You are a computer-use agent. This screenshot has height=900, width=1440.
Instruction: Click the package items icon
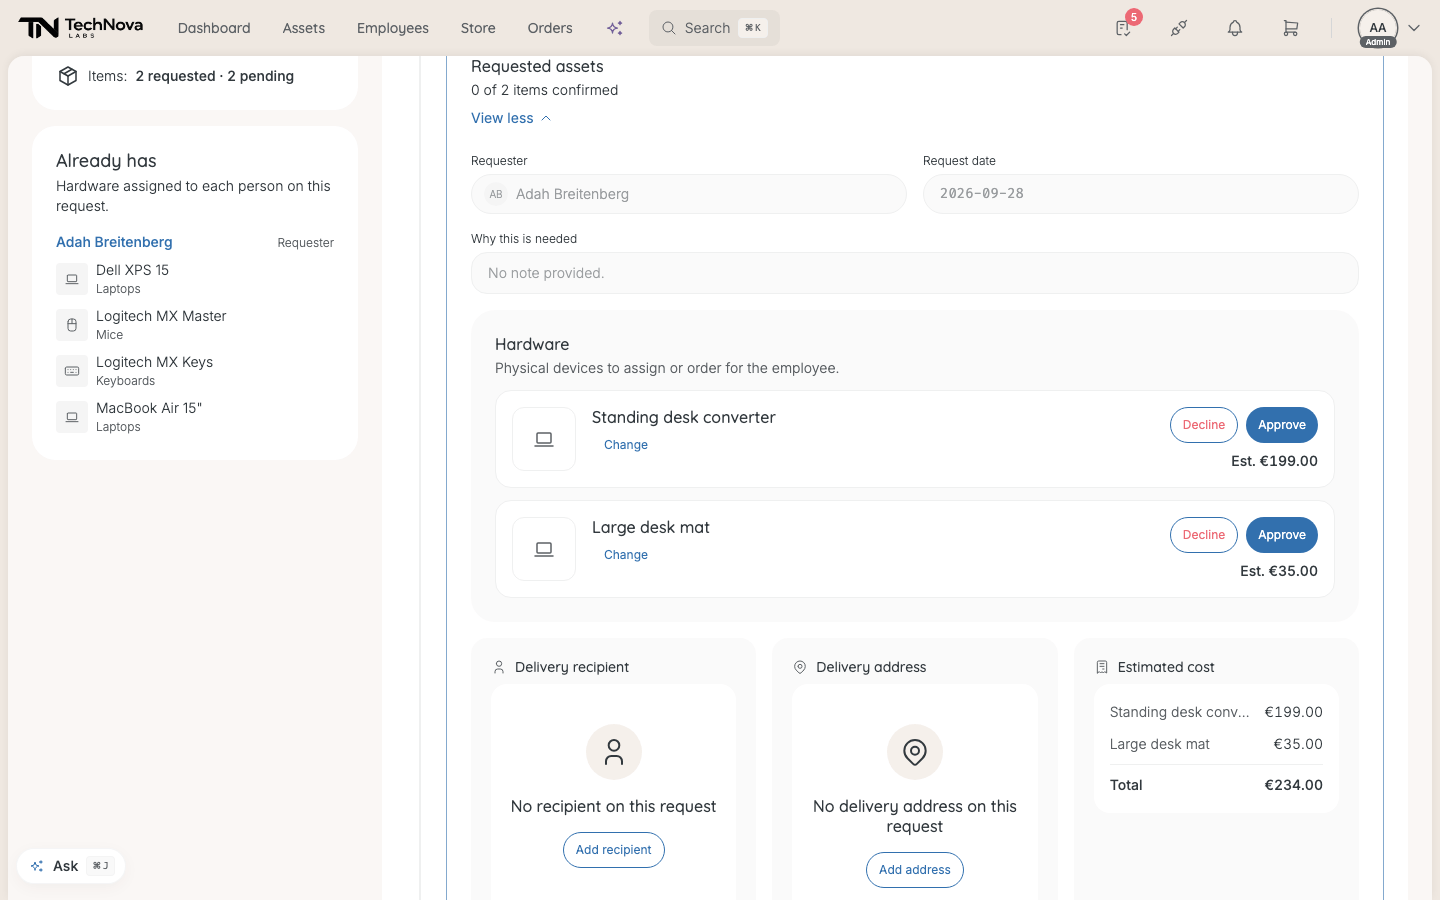(68, 76)
